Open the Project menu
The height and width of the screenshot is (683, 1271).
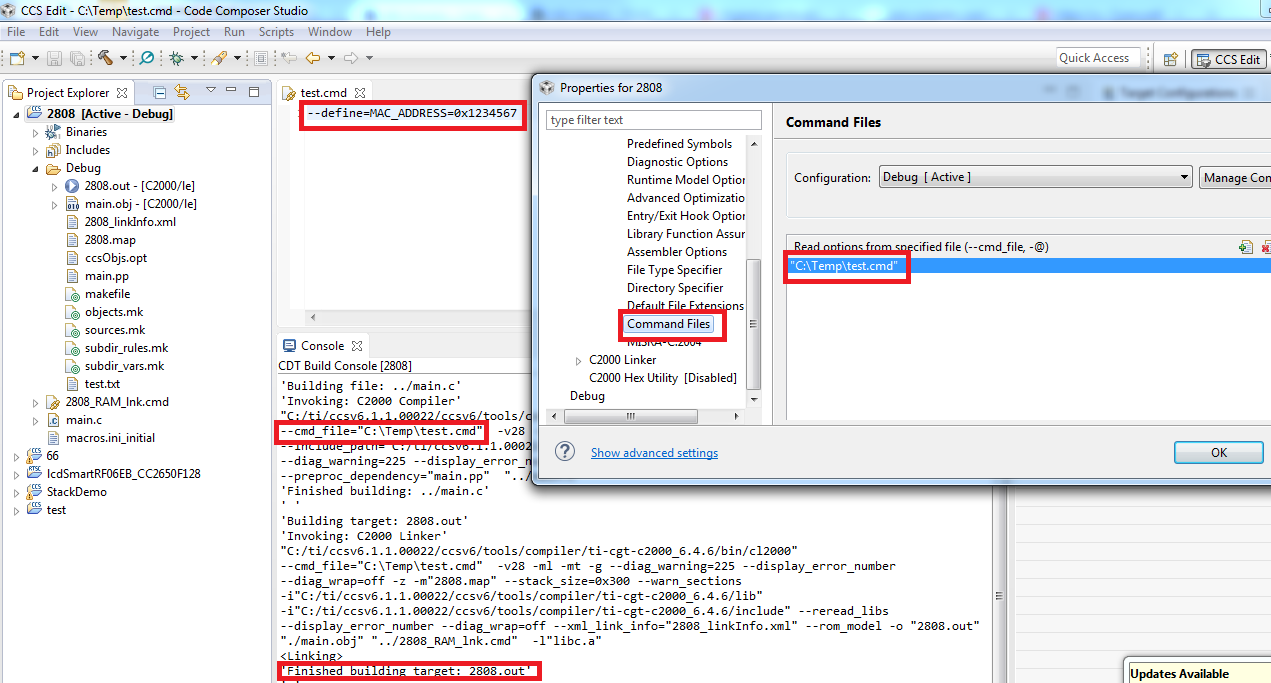pos(191,32)
